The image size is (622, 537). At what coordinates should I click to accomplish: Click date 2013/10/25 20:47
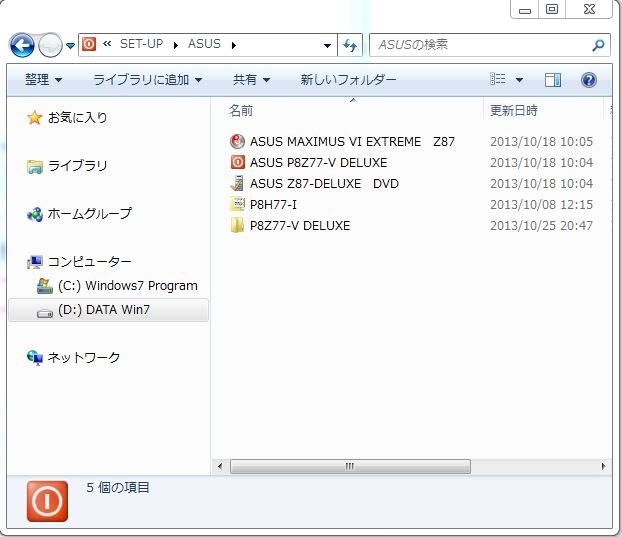click(x=541, y=226)
